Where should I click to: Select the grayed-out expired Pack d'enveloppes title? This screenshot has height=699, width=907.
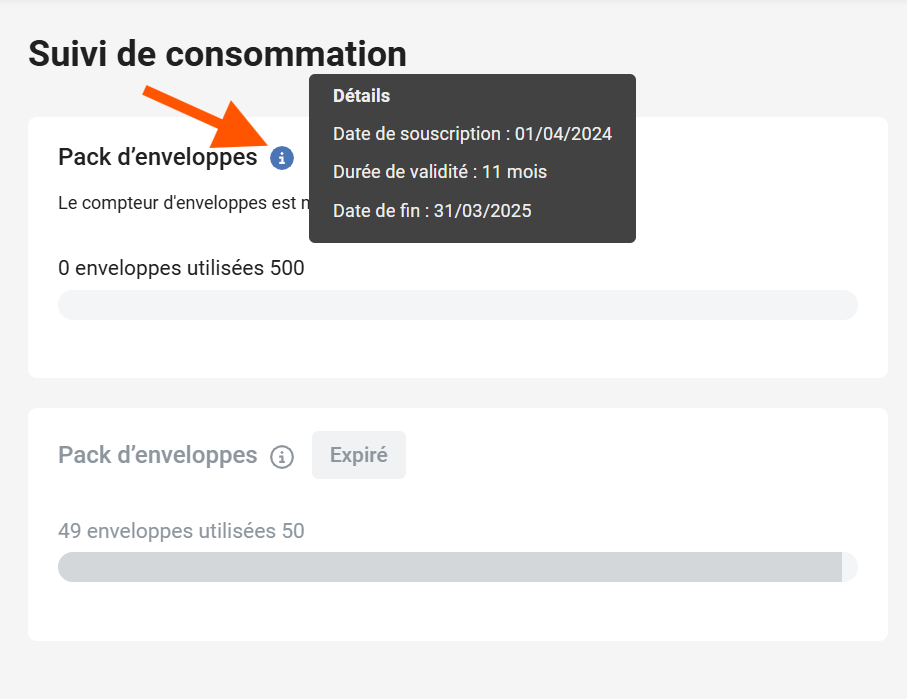click(x=158, y=455)
